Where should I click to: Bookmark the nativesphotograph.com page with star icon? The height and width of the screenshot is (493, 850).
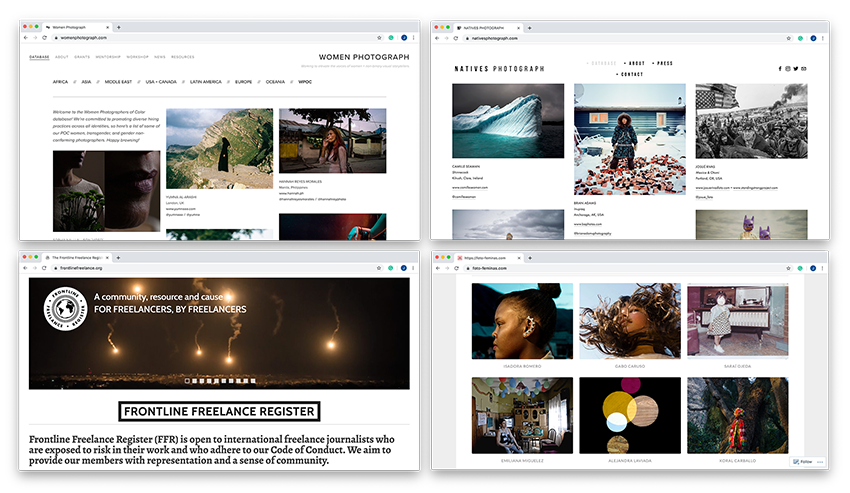click(x=789, y=39)
